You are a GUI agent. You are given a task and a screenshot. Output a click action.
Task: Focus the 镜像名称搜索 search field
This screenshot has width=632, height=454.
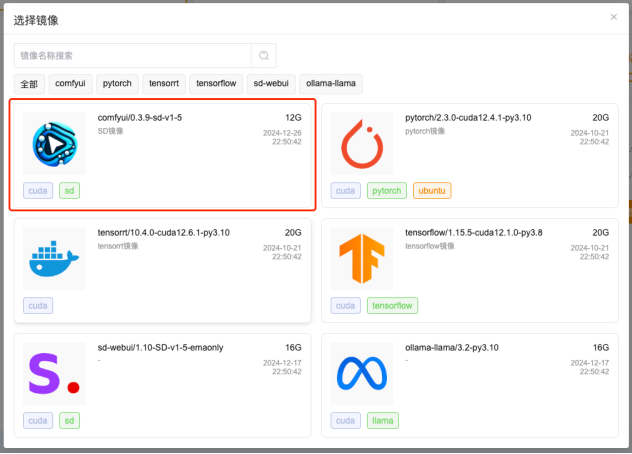133,56
